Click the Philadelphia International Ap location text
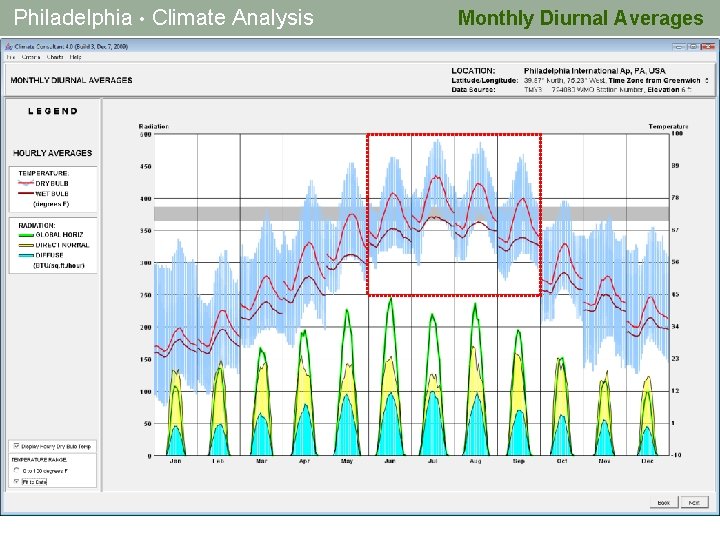The height and width of the screenshot is (540, 720). tap(595, 71)
